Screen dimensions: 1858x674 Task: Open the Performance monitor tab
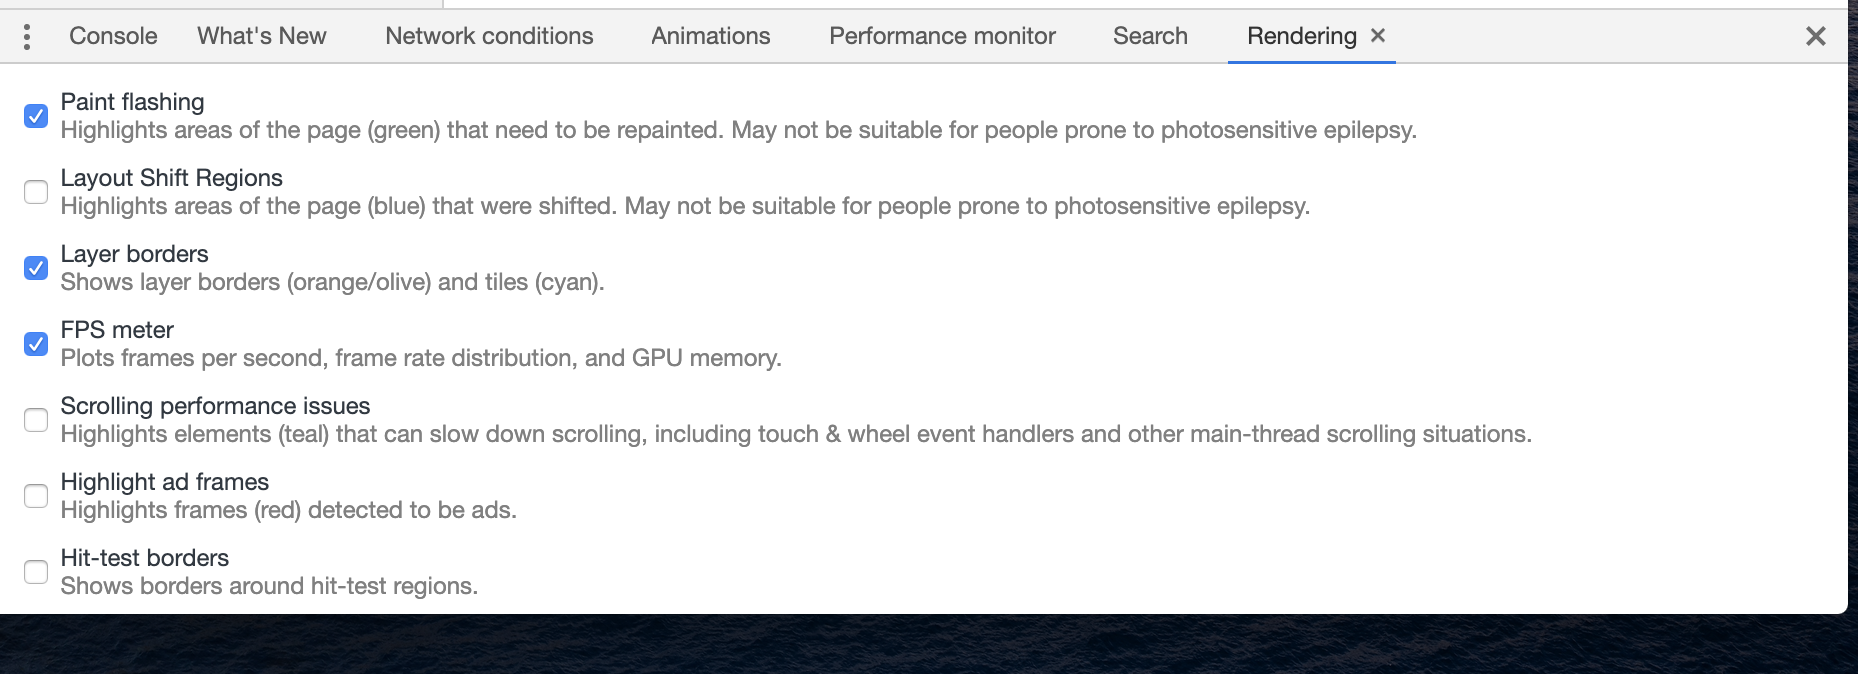tap(942, 36)
